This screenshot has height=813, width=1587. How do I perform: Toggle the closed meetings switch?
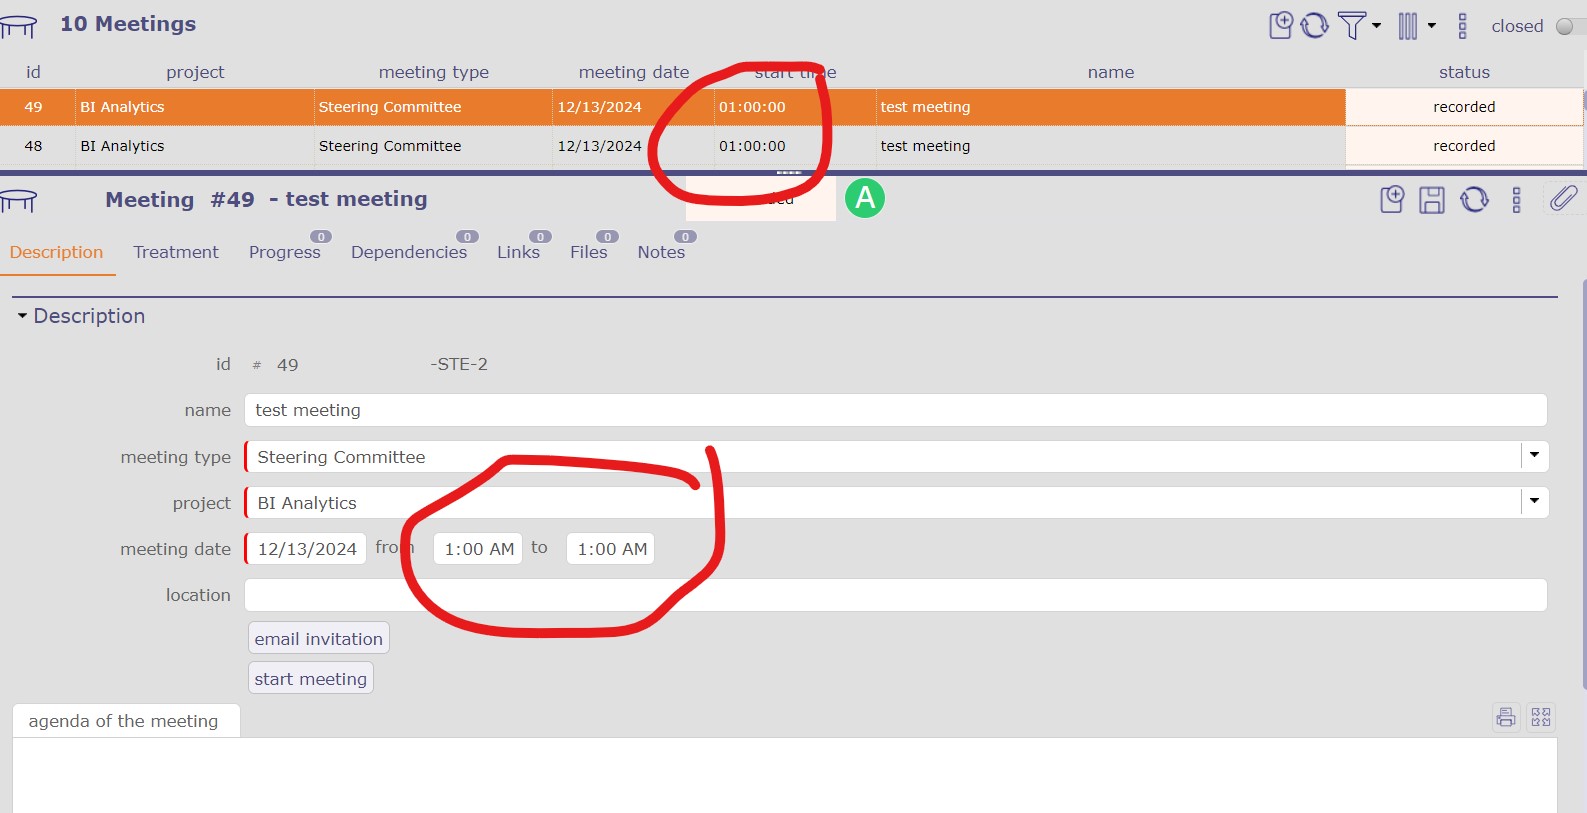[1566, 26]
